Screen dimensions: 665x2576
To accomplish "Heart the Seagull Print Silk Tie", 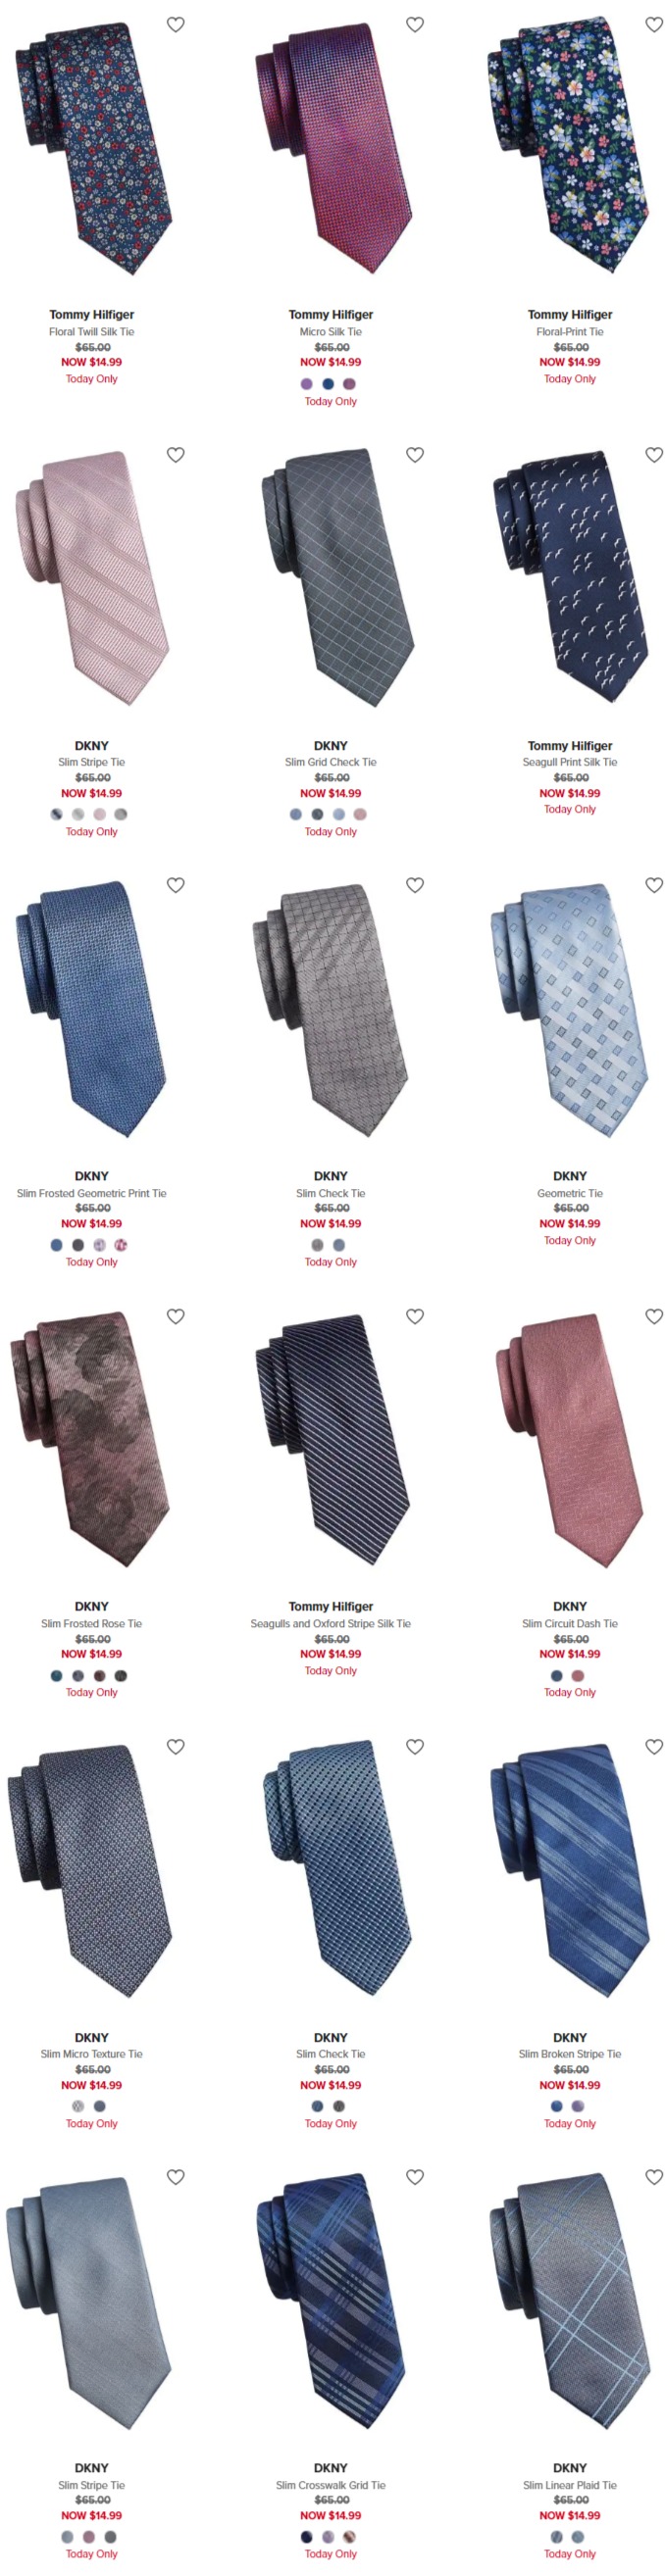I will pos(654,455).
